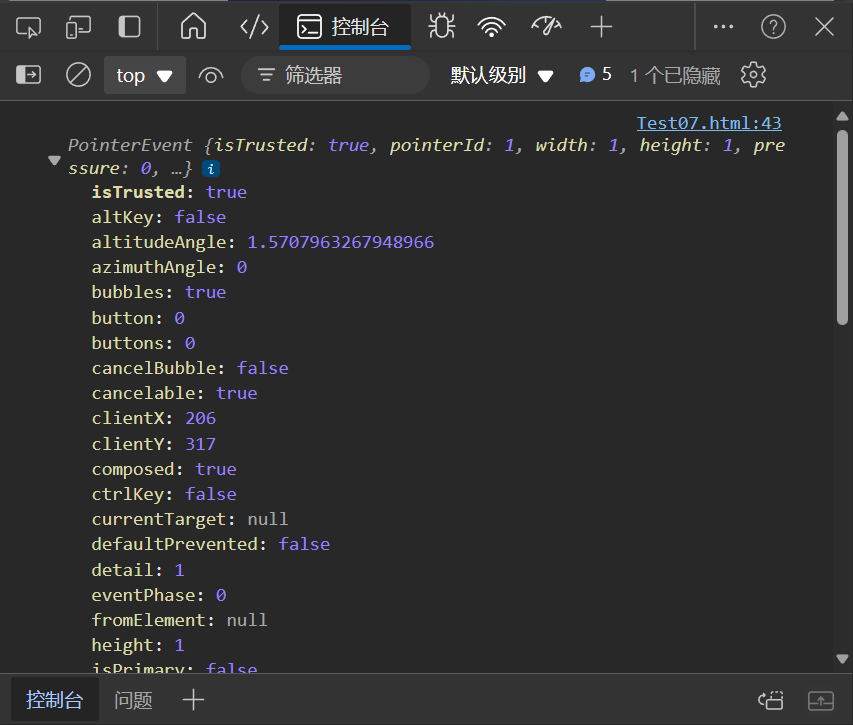This screenshot has height=725, width=853.
Task: Activate the inspect element picker tool
Action: pos(29,27)
